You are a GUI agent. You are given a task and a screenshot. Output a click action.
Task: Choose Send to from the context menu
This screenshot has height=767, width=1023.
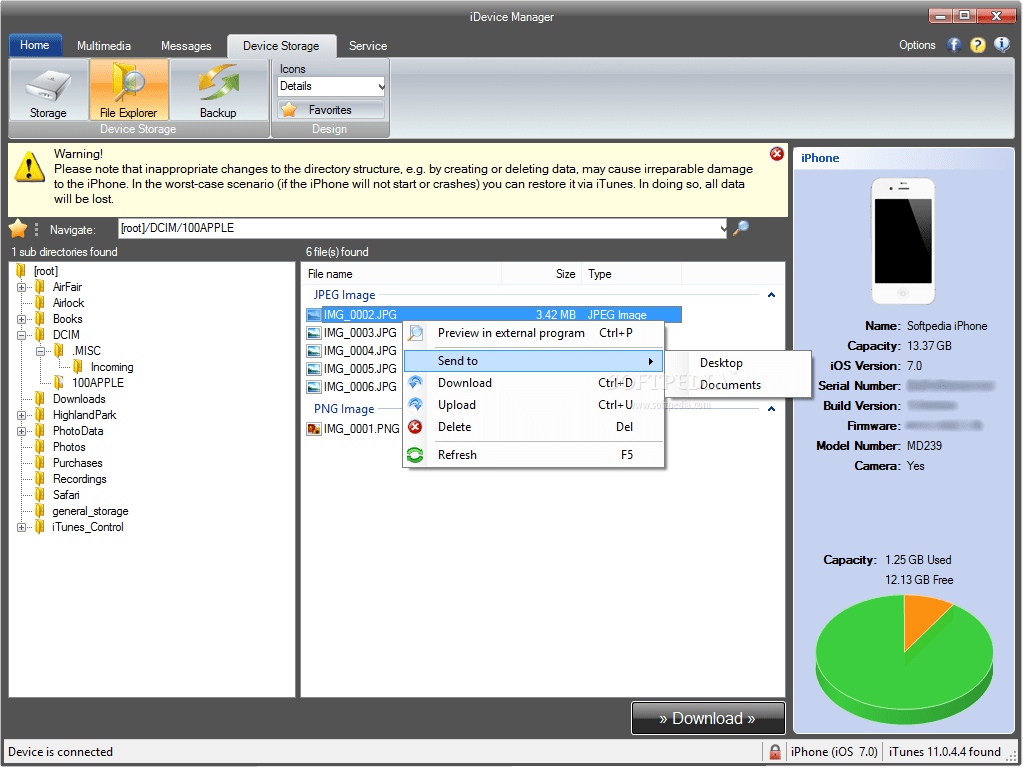point(457,360)
